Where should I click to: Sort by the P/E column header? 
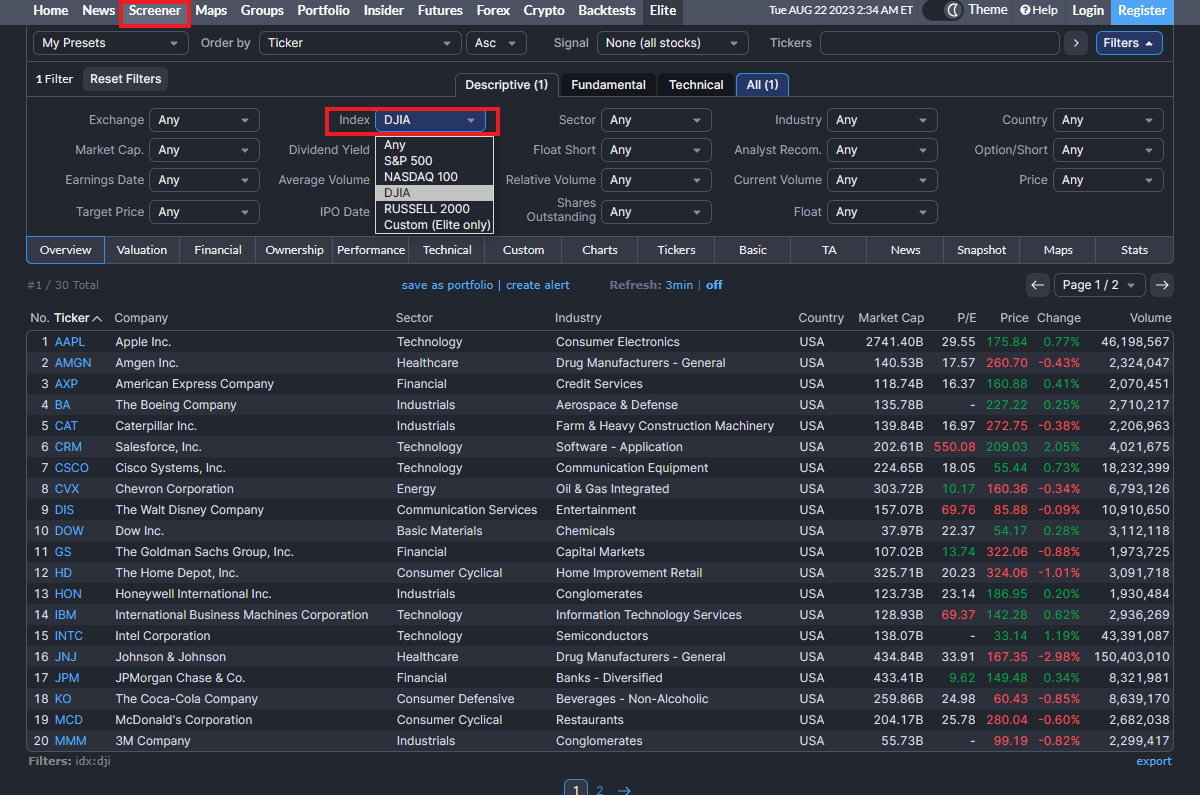(966, 318)
